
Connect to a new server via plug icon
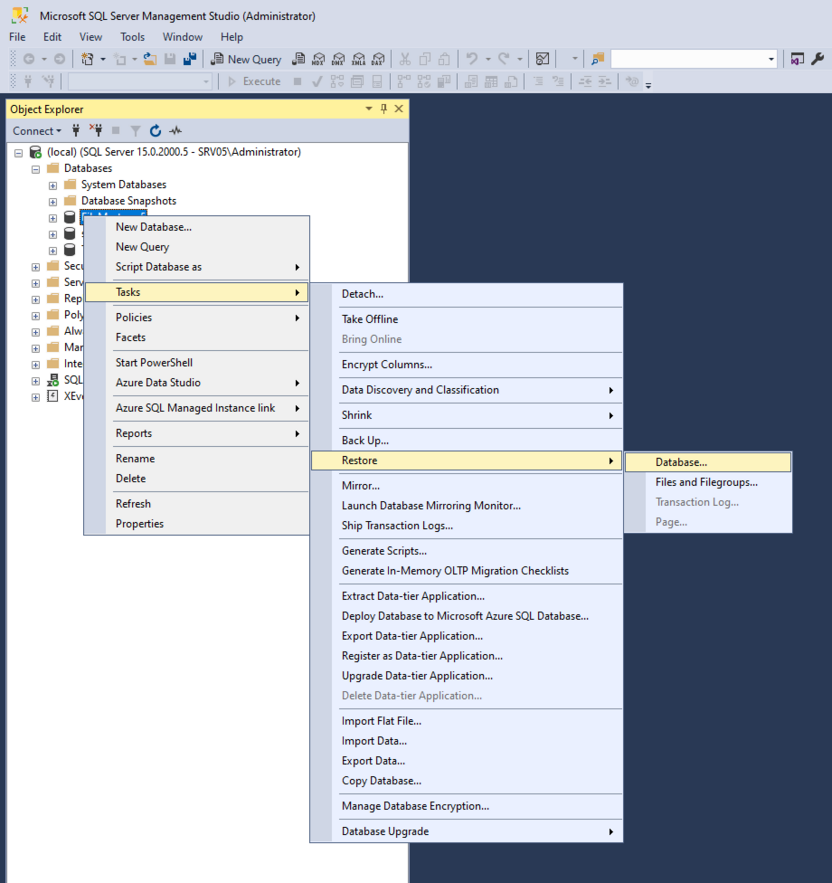(x=75, y=131)
